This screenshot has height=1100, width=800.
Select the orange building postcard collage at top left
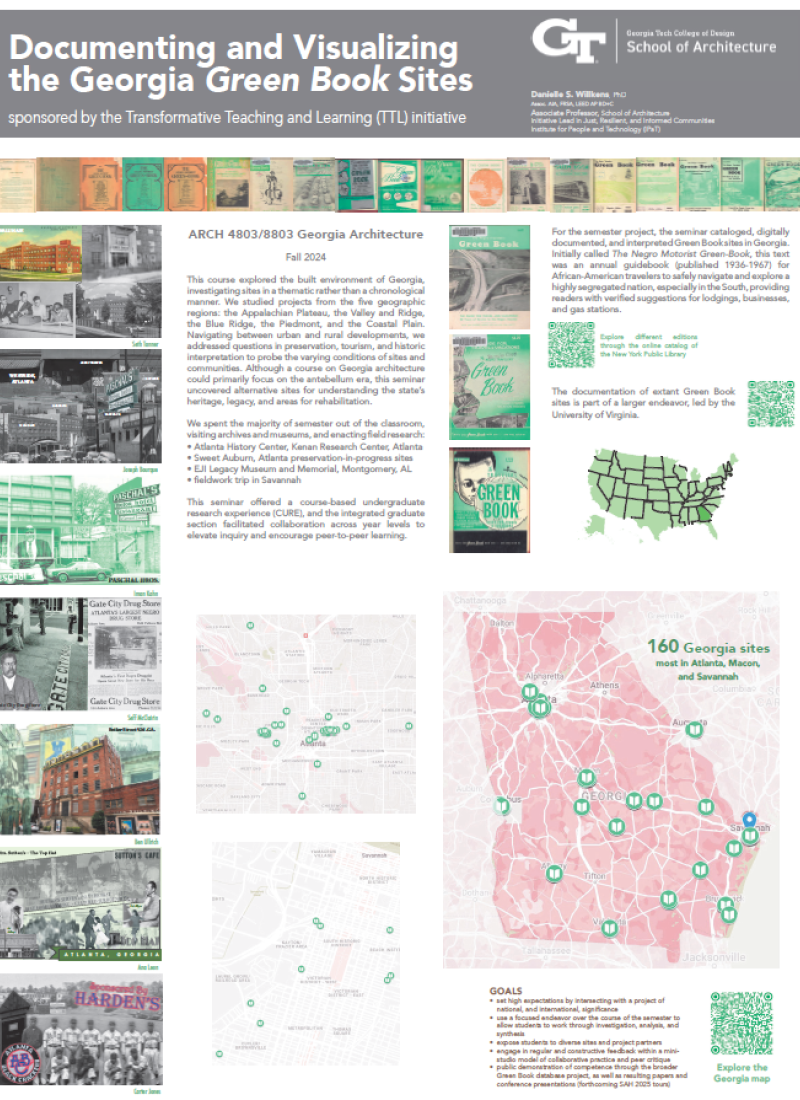(81, 281)
